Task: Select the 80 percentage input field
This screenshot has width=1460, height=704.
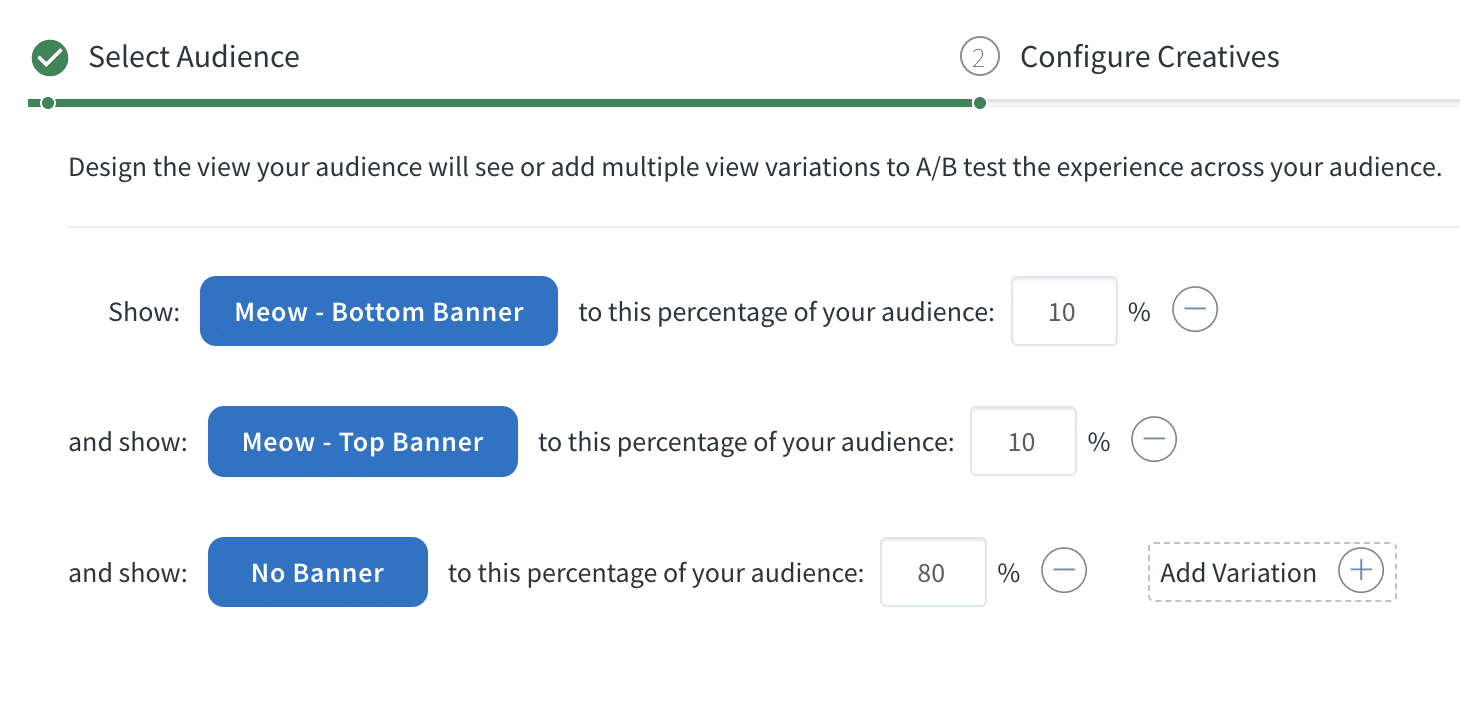Action: (933, 571)
